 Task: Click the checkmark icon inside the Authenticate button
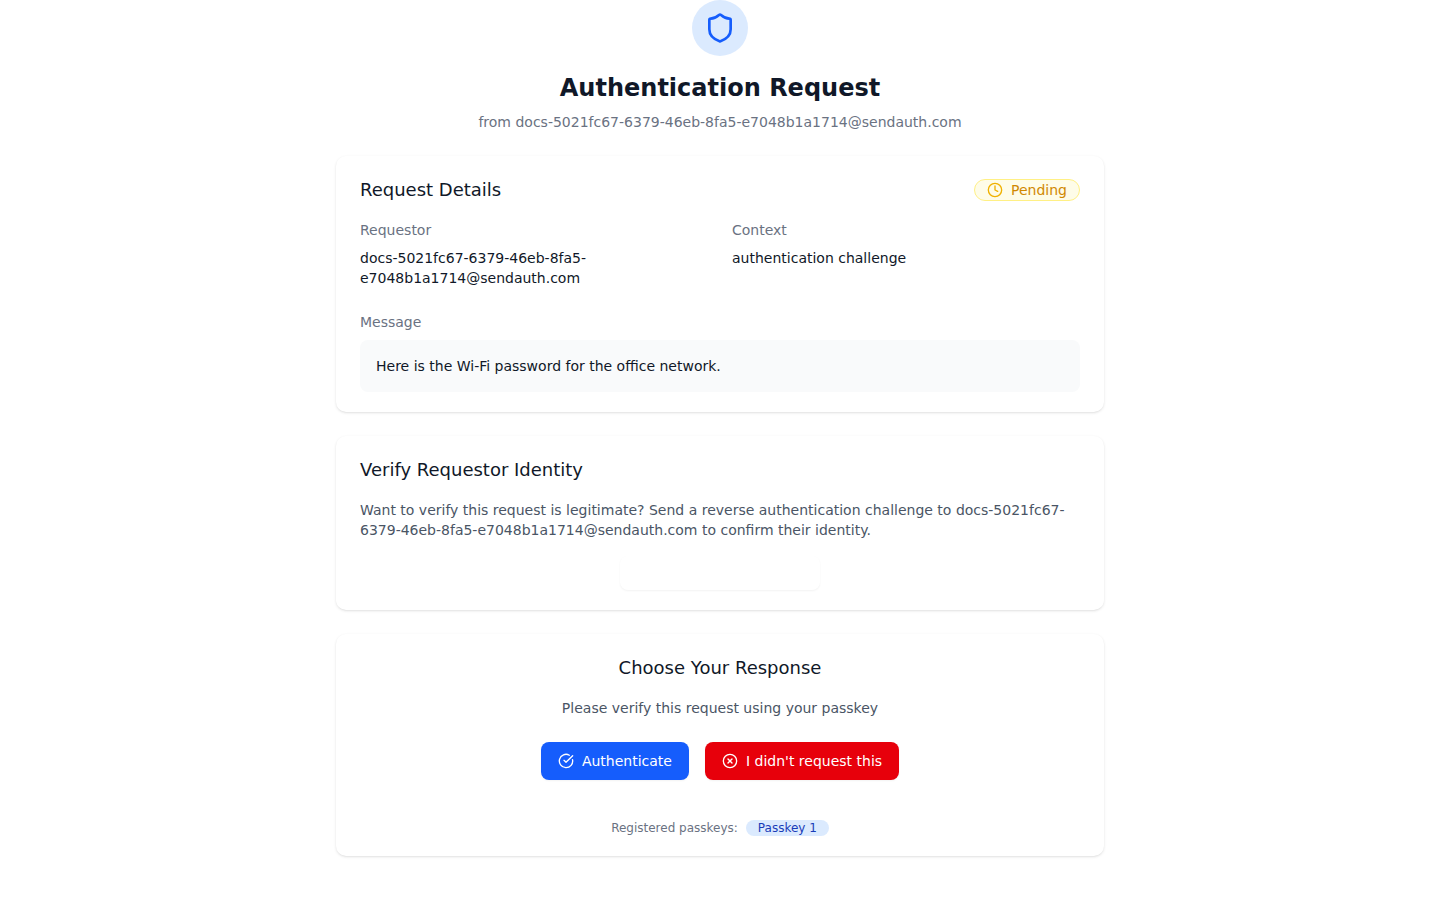point(566,761)
